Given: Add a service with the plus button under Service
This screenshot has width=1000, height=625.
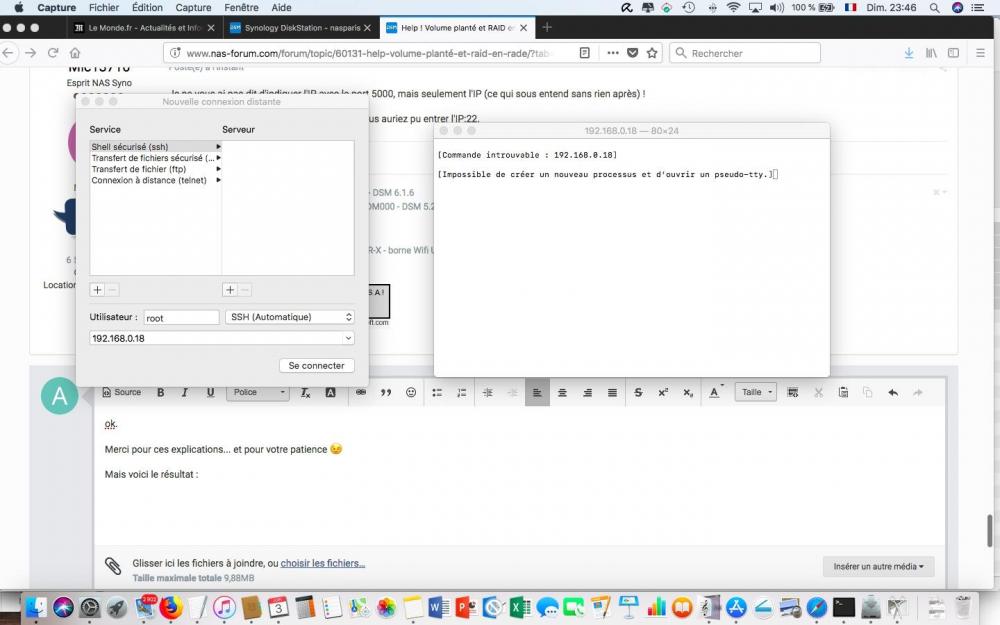Looking at the screenshot, I should [x=98, y=290].
